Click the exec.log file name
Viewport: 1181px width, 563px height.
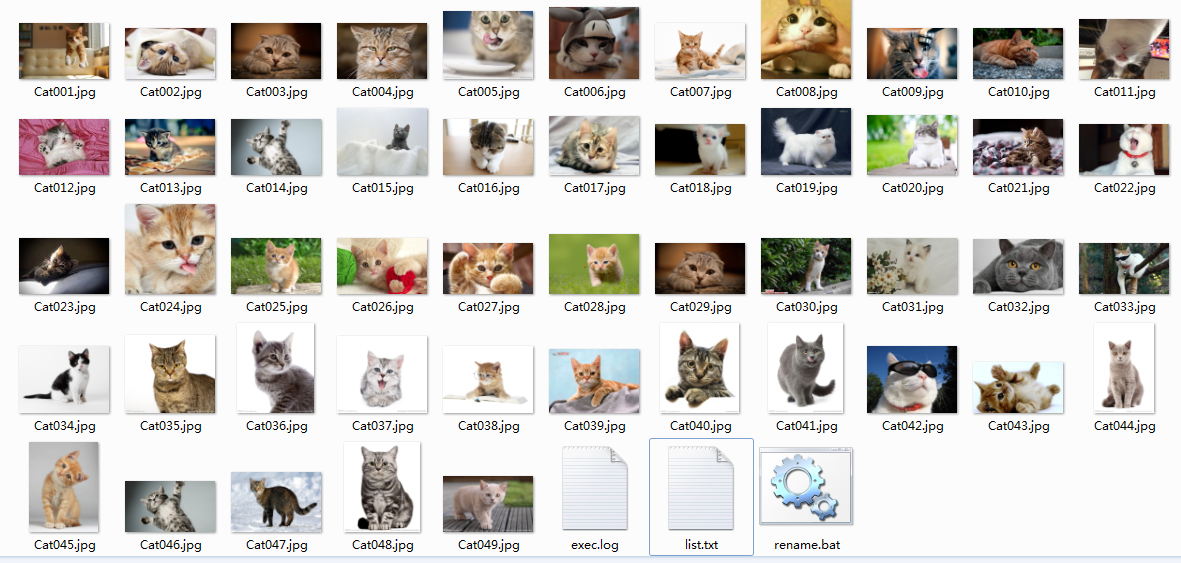(x=595, y=544)
